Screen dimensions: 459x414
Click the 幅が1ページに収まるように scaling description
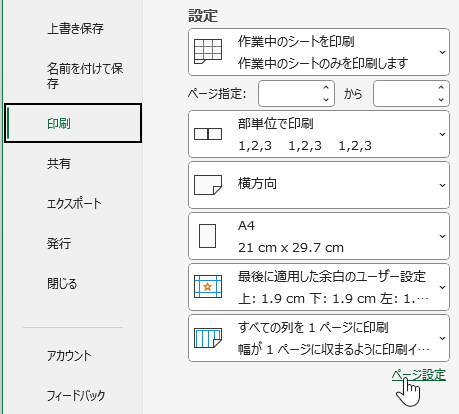pos(334,350)
